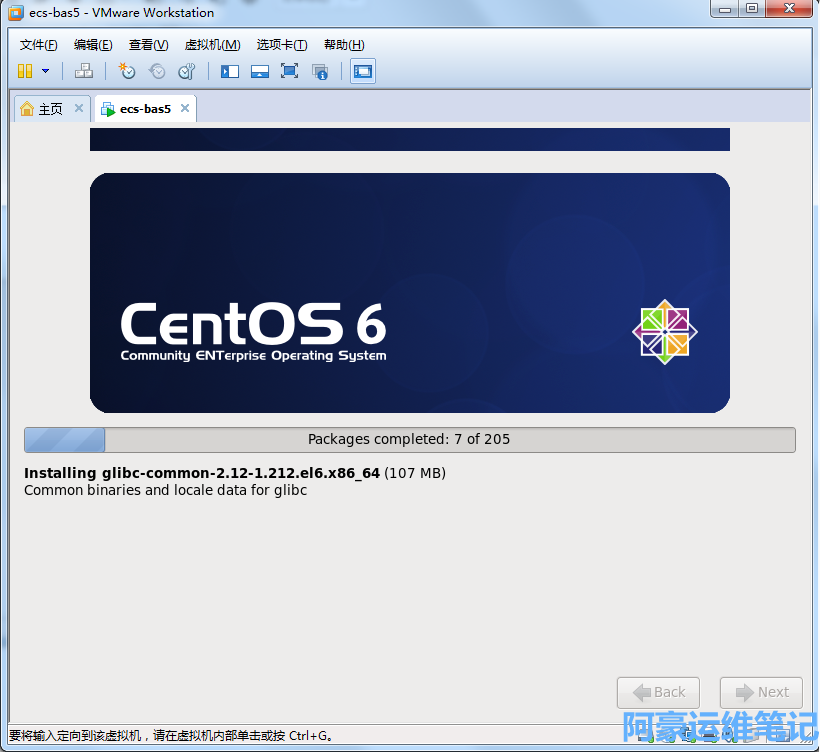Take a snapshot of the virtual machine

point(127,71)
